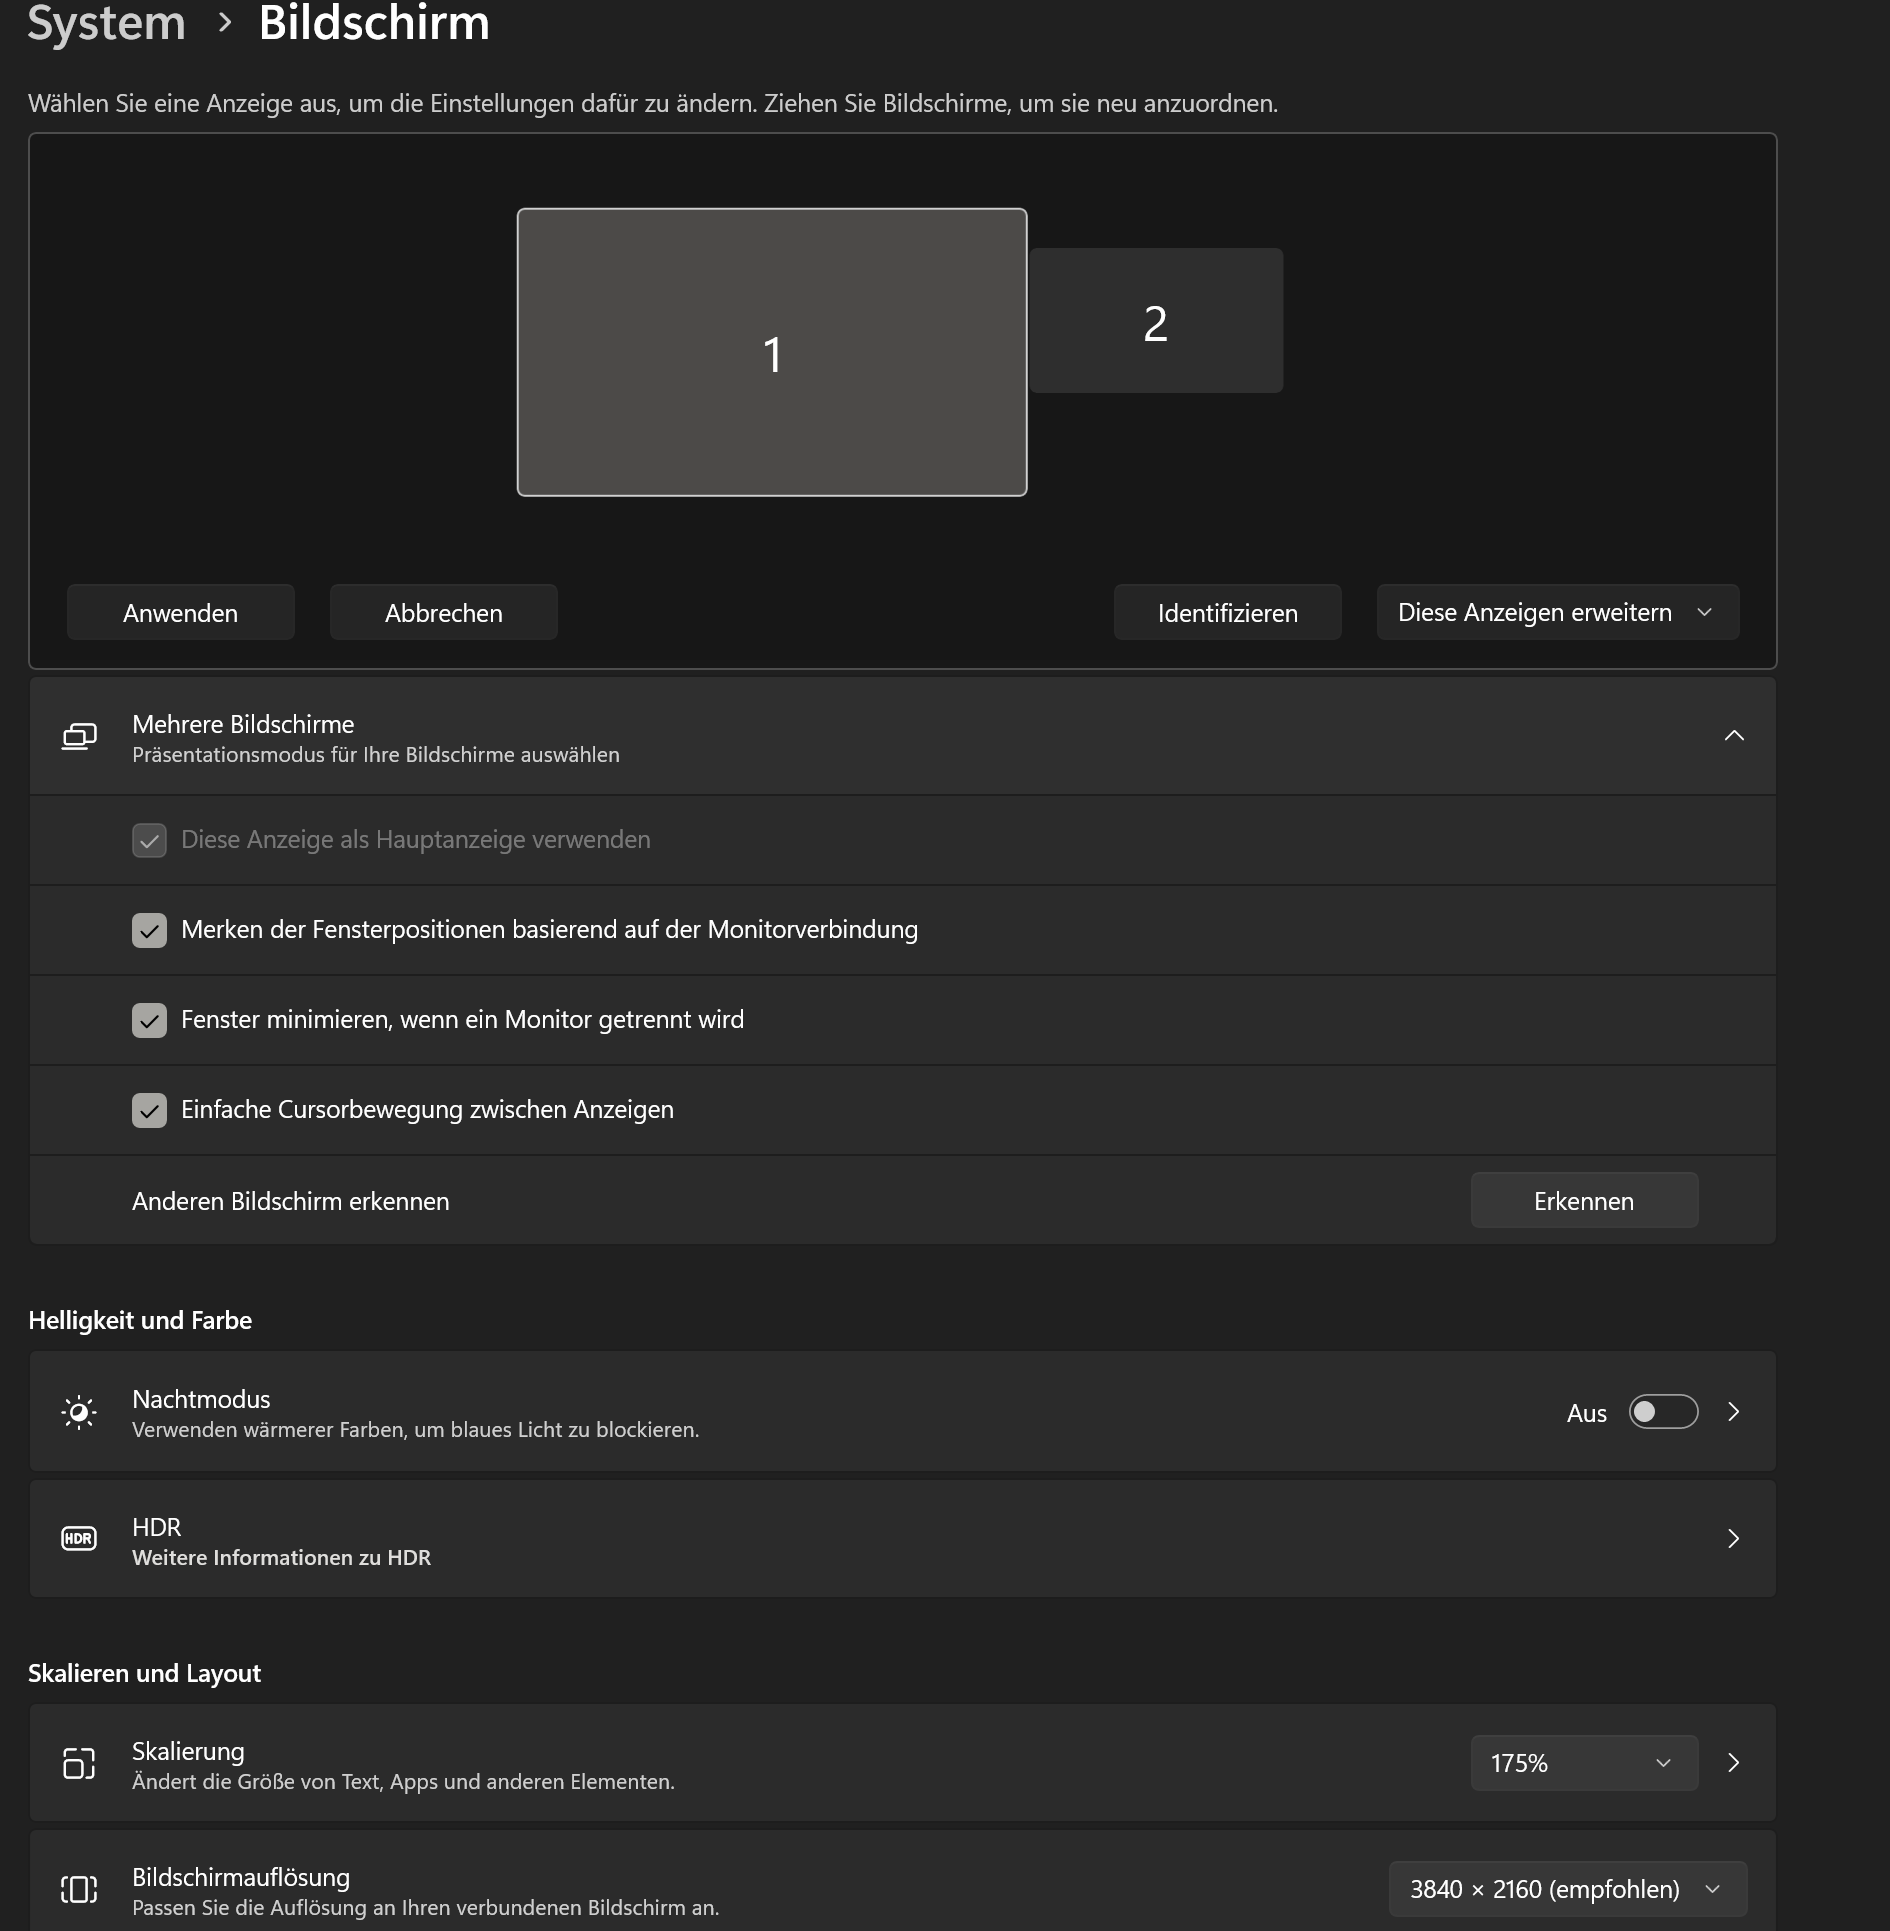Uncheck Merken der Fensterpositionen basierend auf Monitorverbindung

[x=149, y=930]
